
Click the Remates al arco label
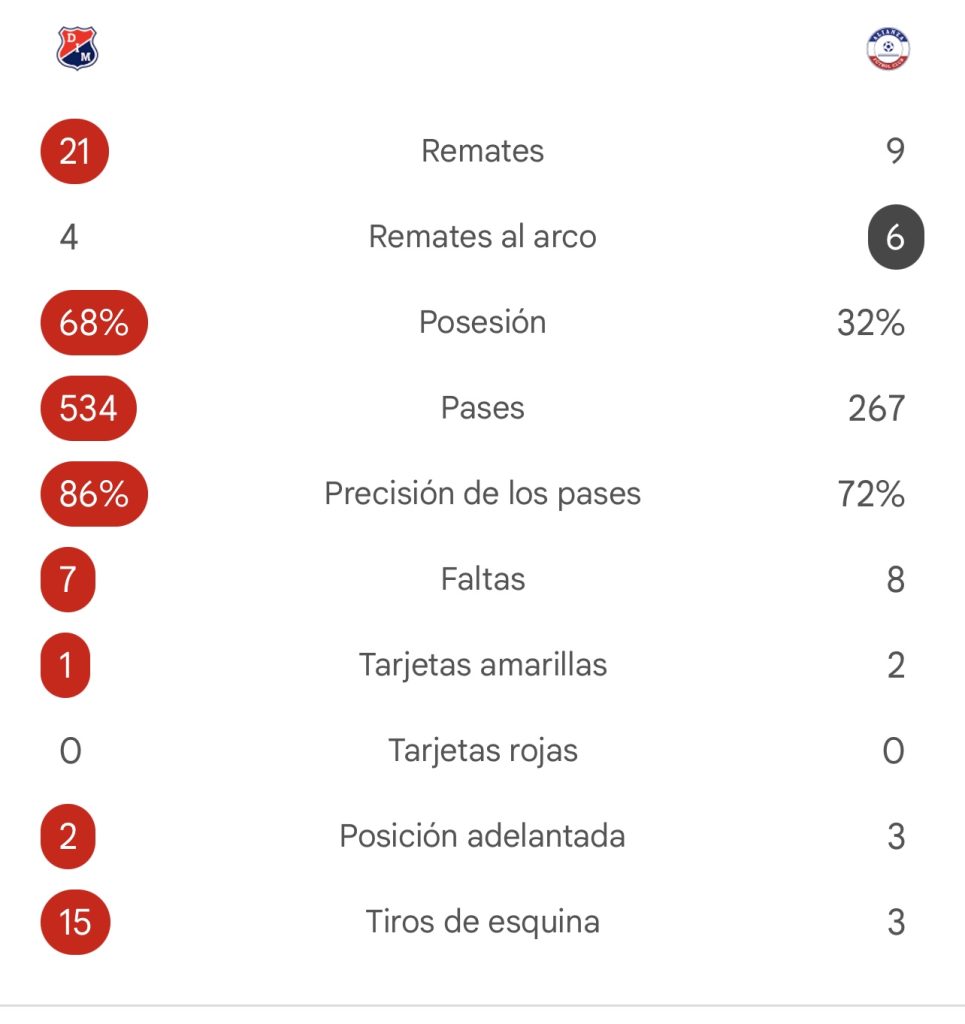coord(482,236)
